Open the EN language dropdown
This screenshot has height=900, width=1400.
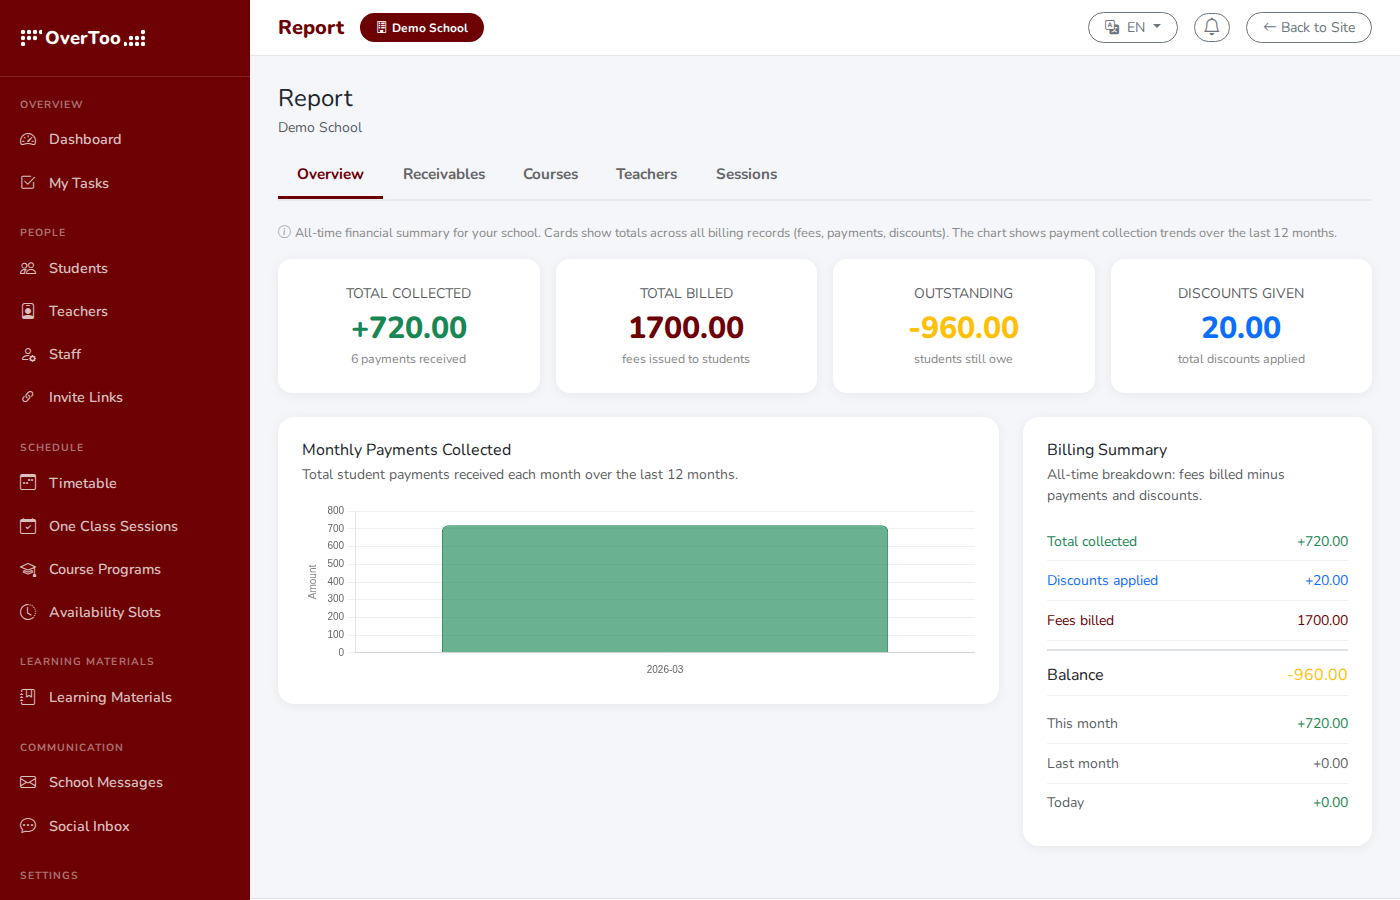1132,27
